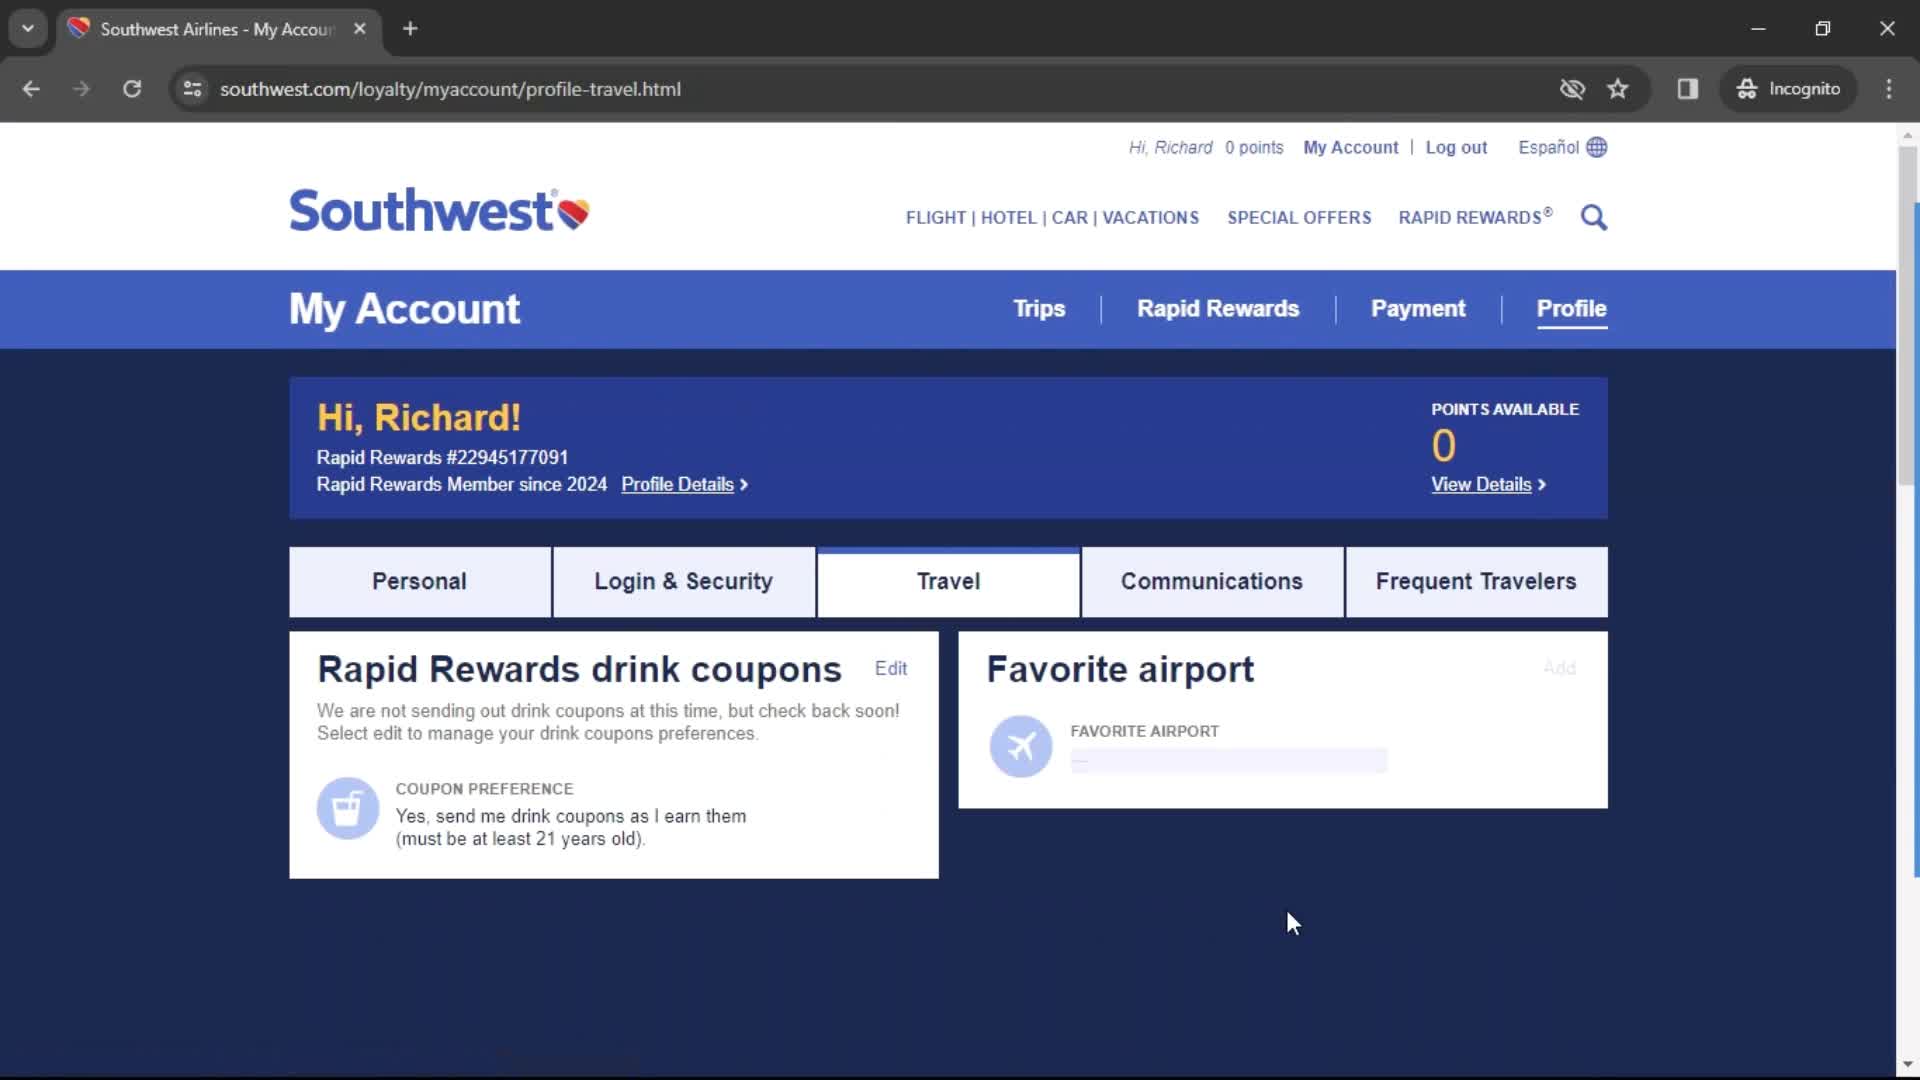Toggle the drink coupon preference setting
This screenshot has height=1080, width=1920.
(x=890, y=669)
